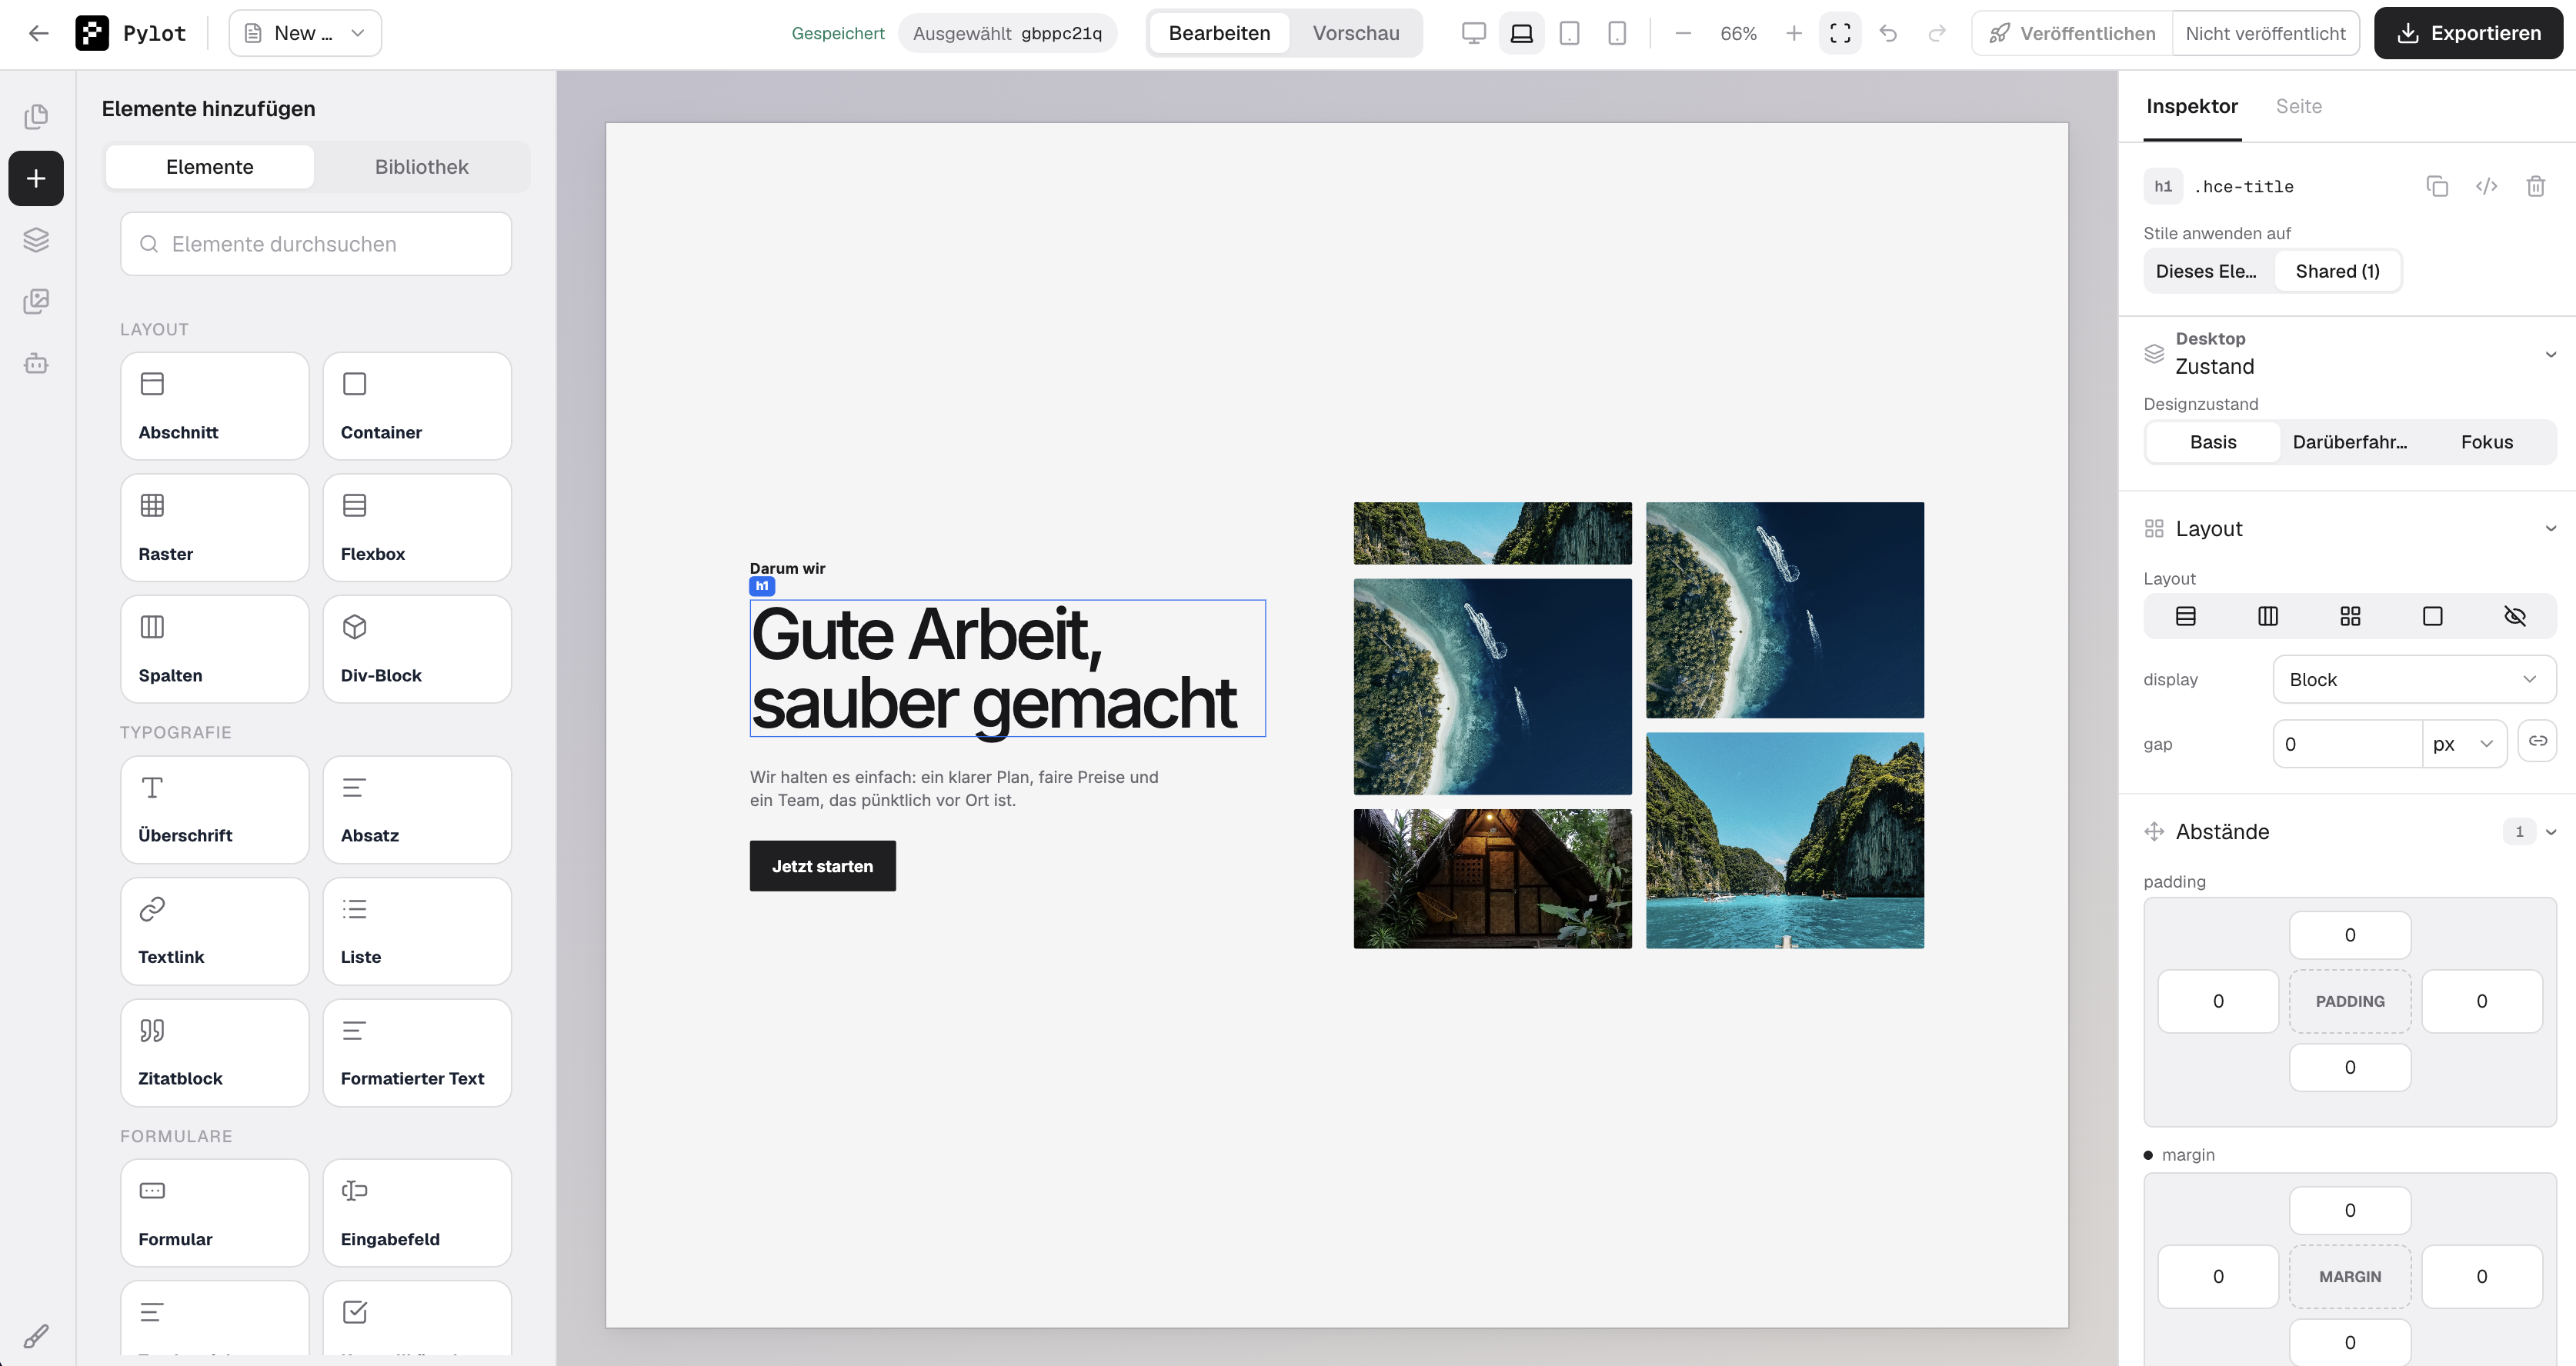This screenshot has height=1366, width=2576.
Task: Click the fit-to-screen icon
Action: point(1840,33)
